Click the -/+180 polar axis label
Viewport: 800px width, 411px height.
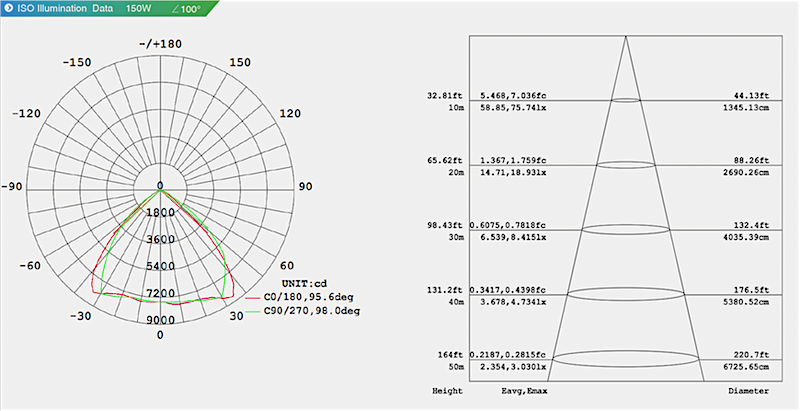tap(160, 44)
